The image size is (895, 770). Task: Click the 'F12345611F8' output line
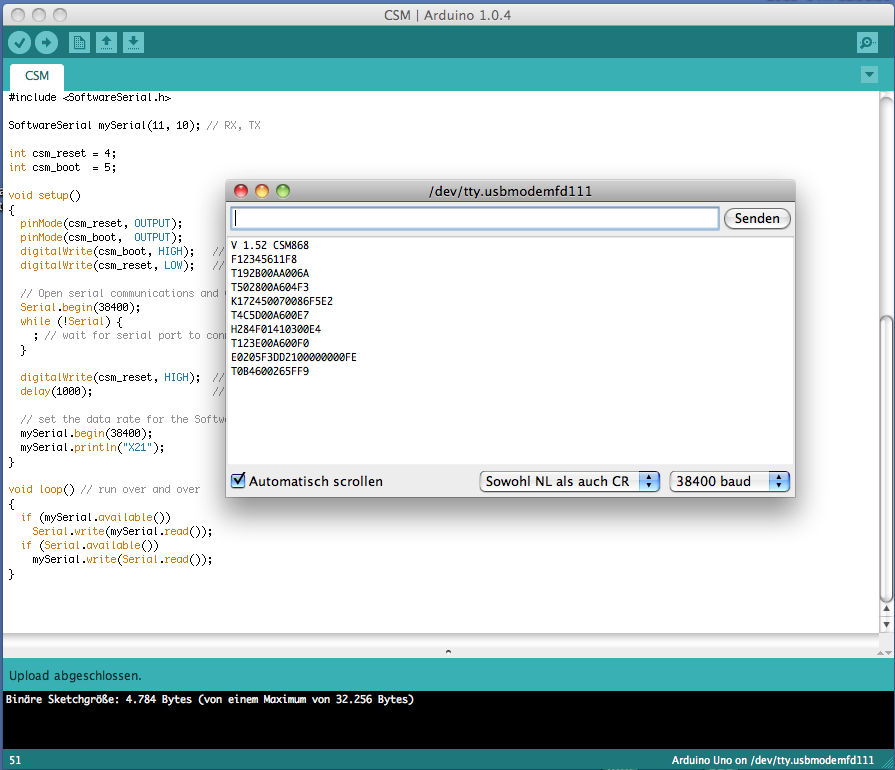[264, 259]
